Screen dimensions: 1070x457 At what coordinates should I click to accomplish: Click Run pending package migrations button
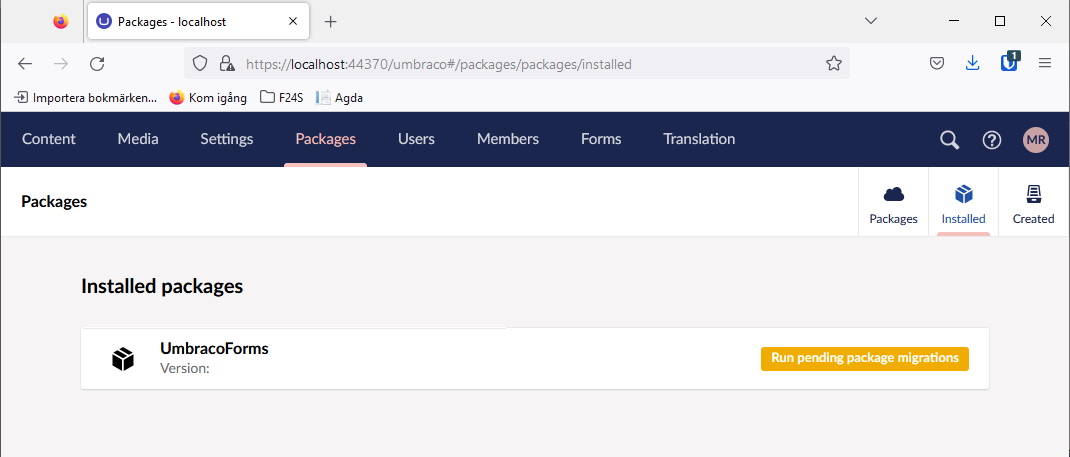click(865, 359)
